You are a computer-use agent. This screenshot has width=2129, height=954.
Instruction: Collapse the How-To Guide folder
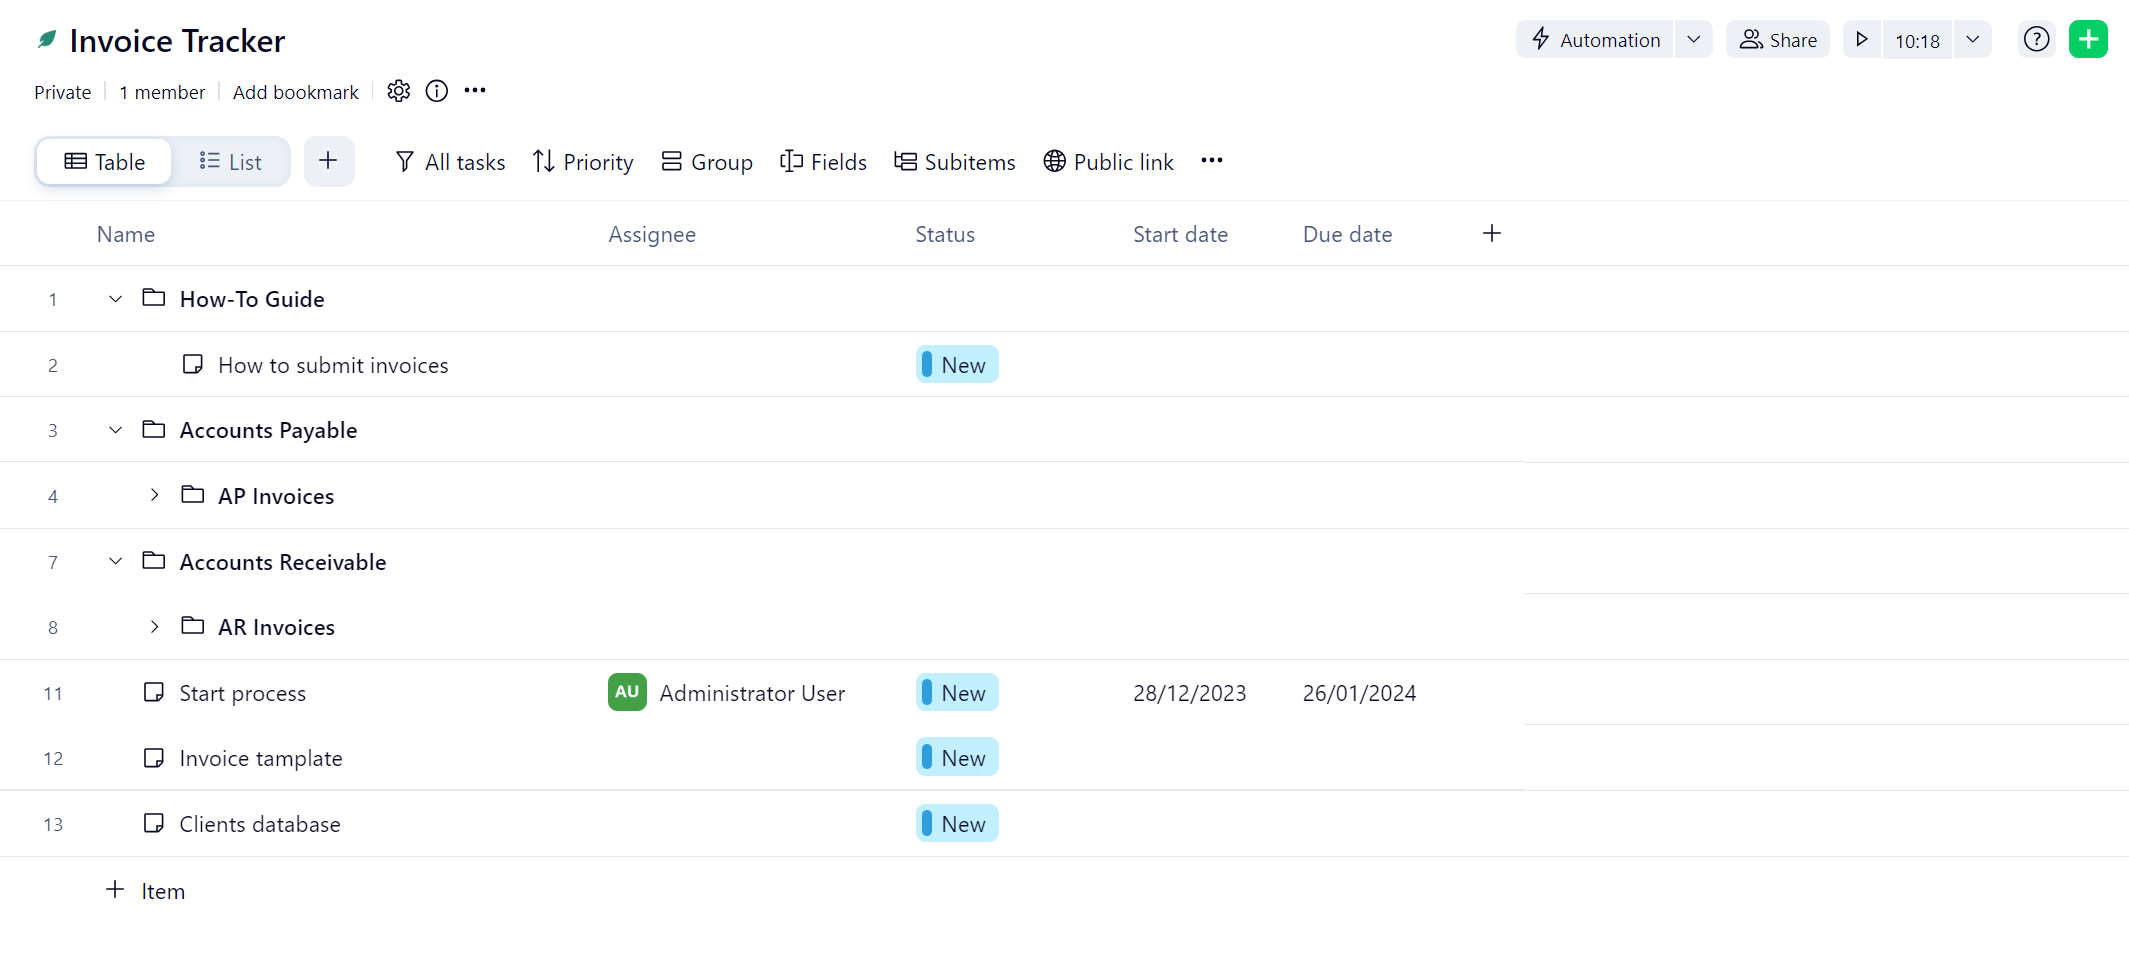pyautogui.click(x=116, y=299)
